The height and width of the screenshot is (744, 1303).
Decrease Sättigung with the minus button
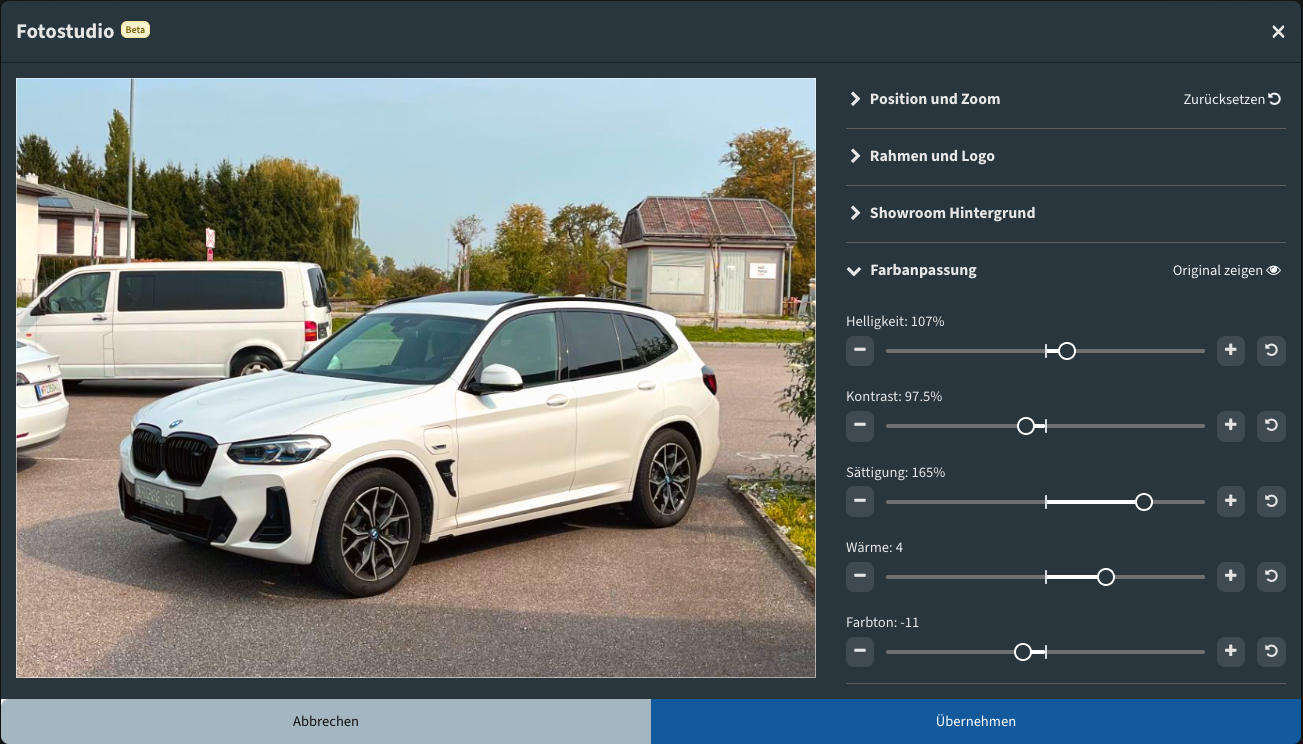coord(860,501)
